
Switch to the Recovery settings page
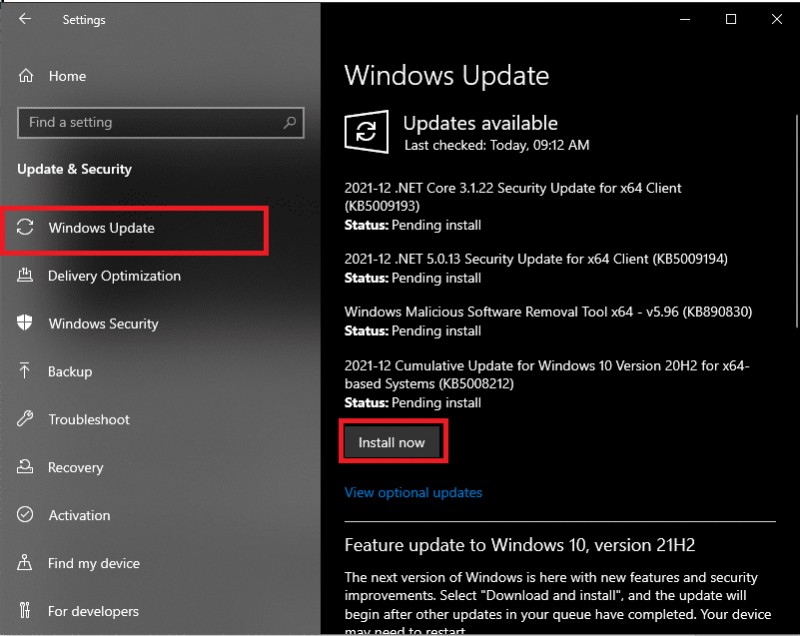point(77,468)
